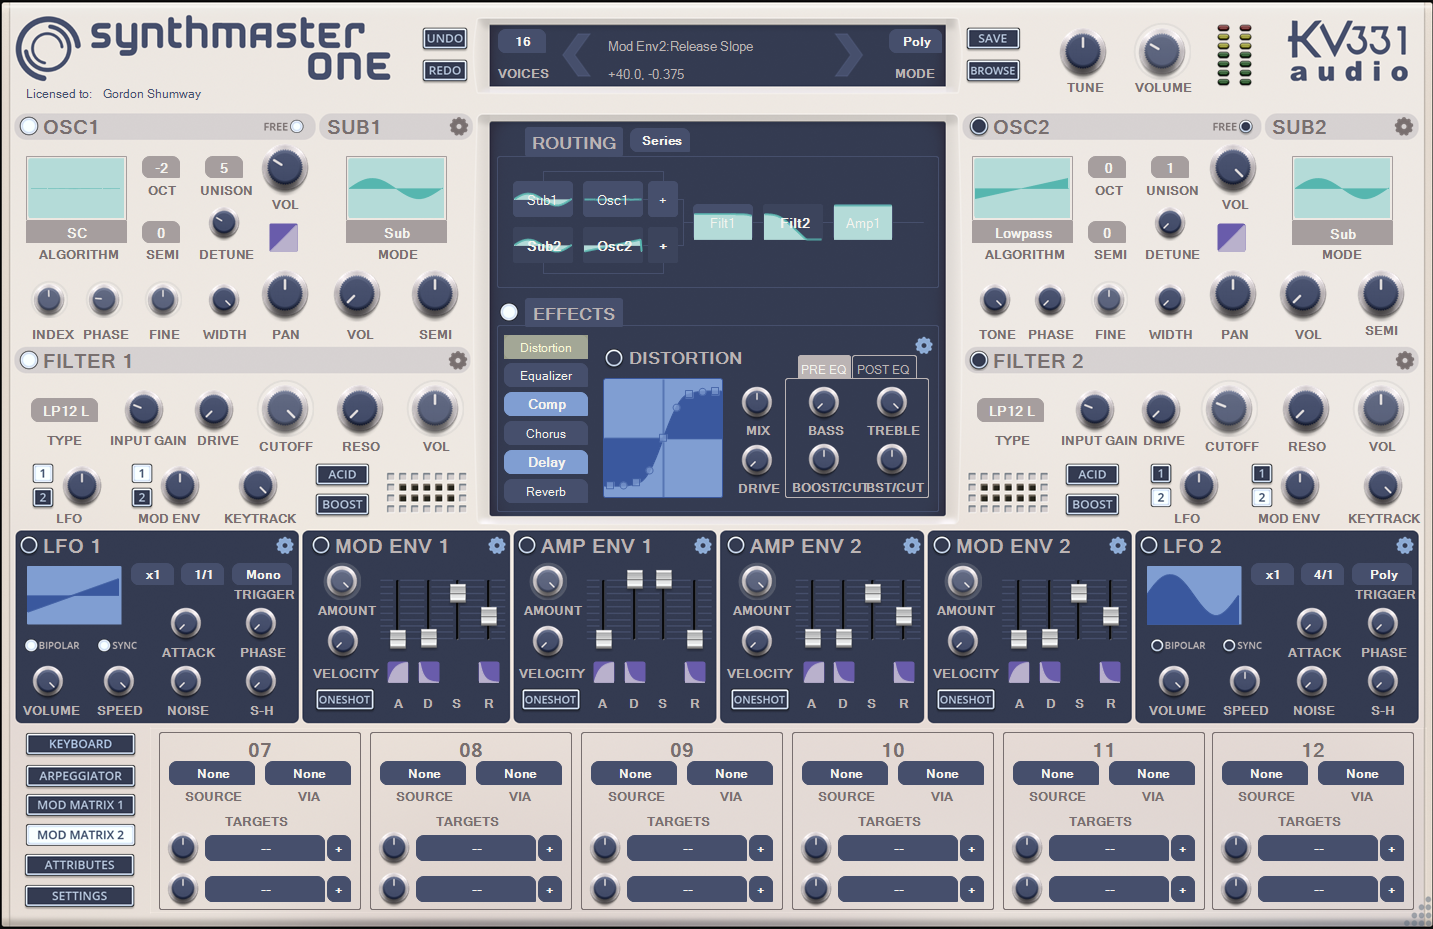Toggle OSC1 FREE option
The image size is (1433, 929).
[x=297, y=127]
